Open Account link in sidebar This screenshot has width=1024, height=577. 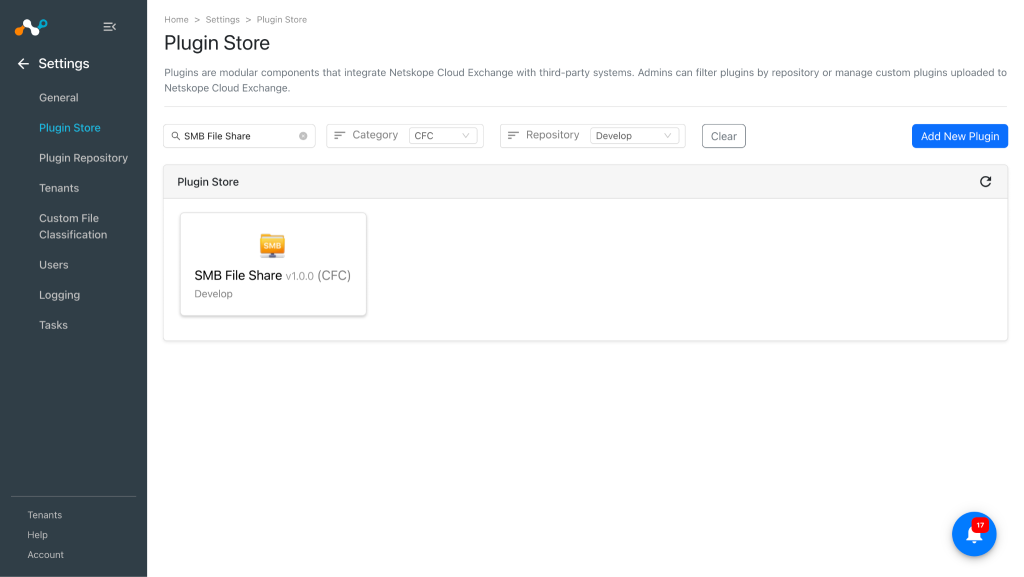(46, 555)
